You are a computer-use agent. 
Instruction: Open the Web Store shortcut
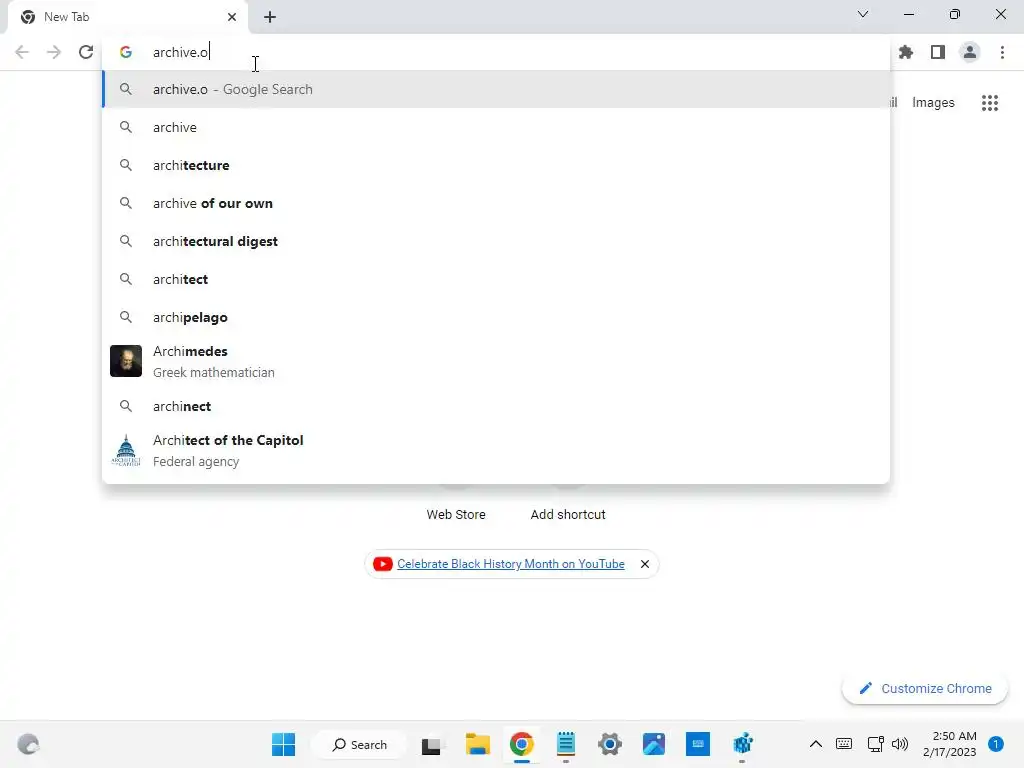tap(456, 514)
